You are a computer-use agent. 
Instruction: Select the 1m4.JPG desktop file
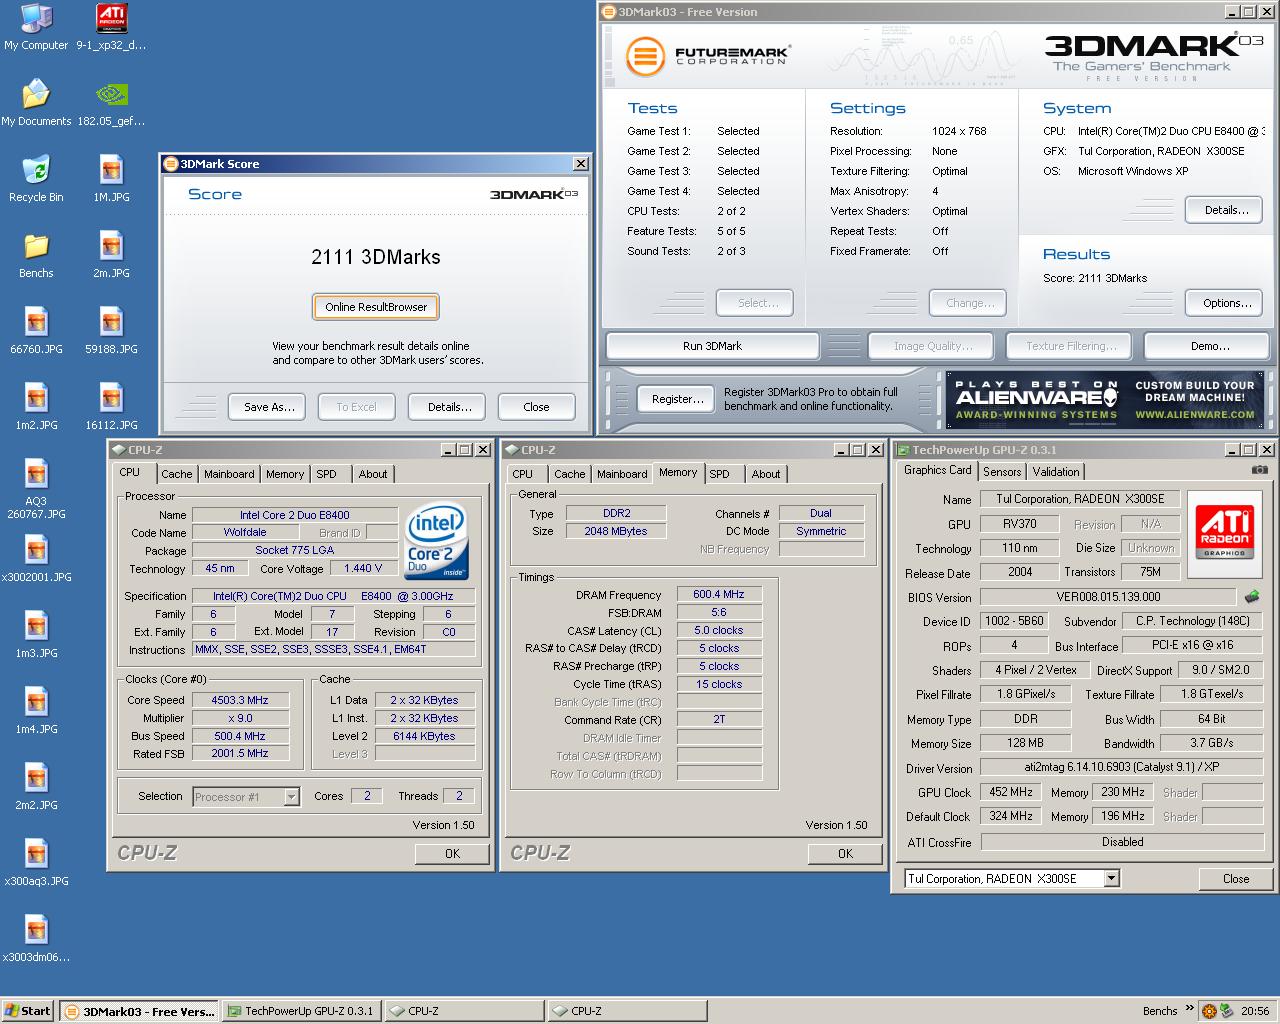click(x=36, y=711)
